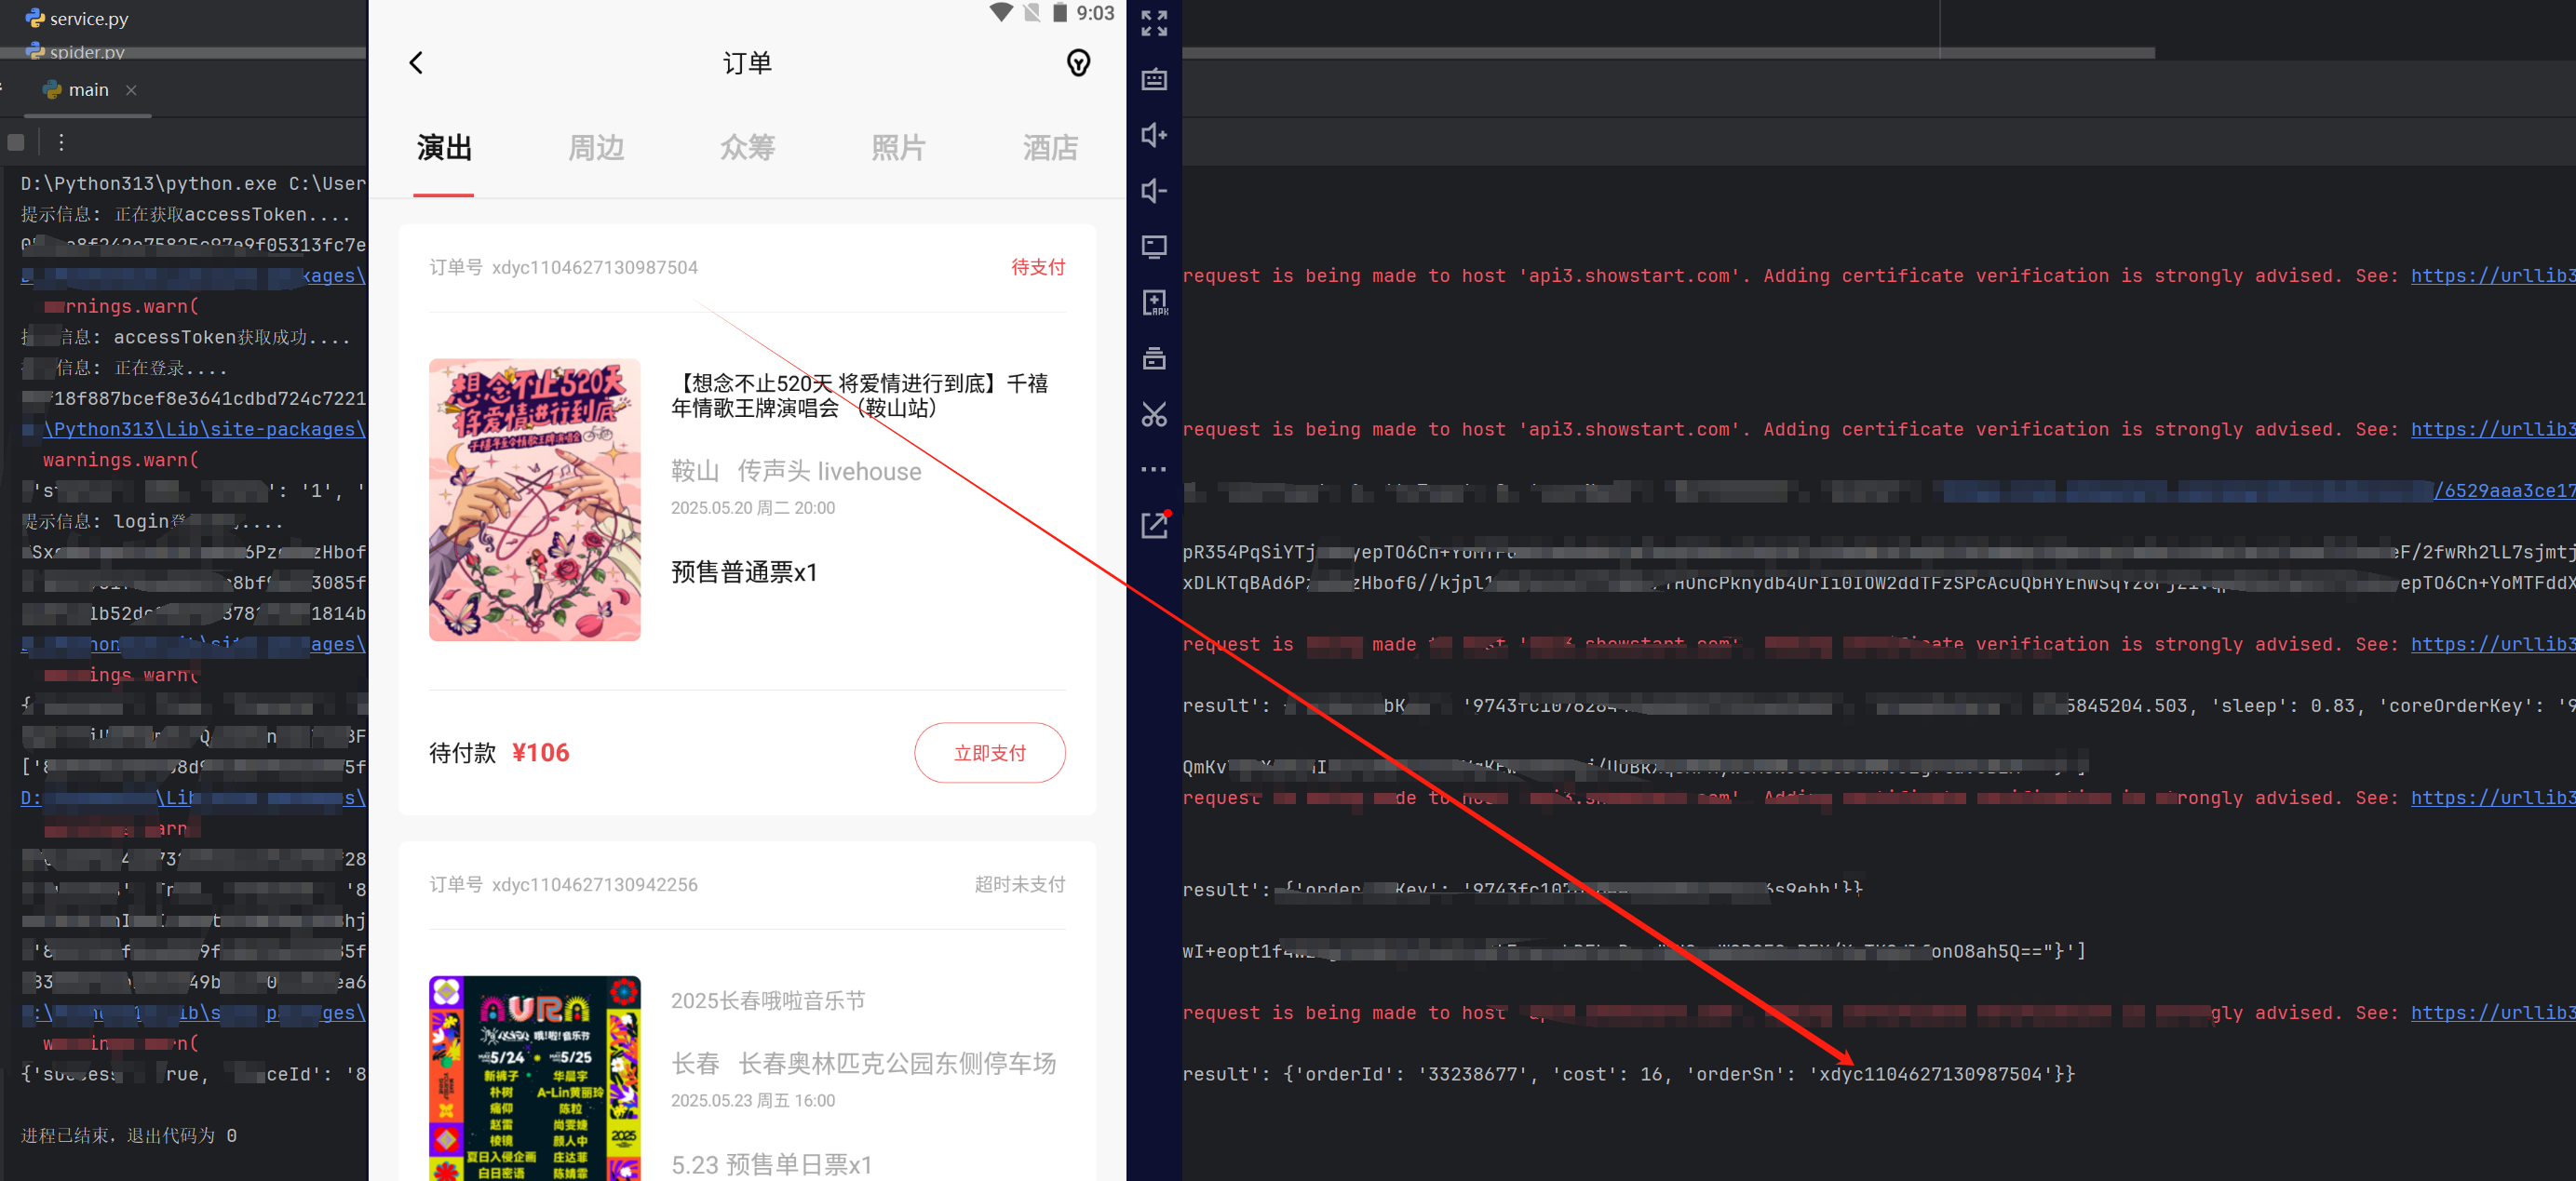Open the emulator more options dots
2576x1181 pixels.
[1154, 469]
